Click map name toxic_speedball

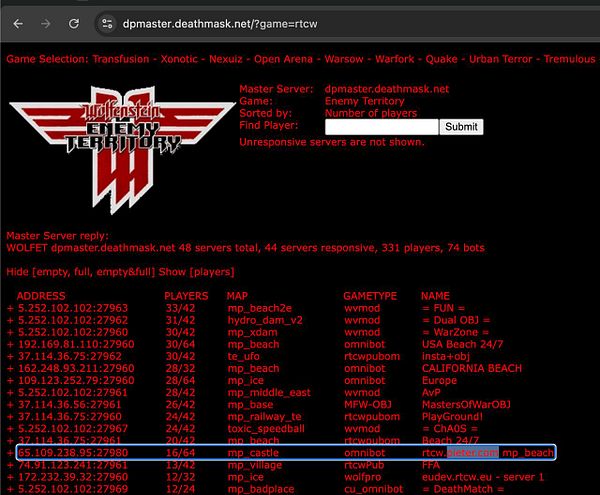[266, 429]
